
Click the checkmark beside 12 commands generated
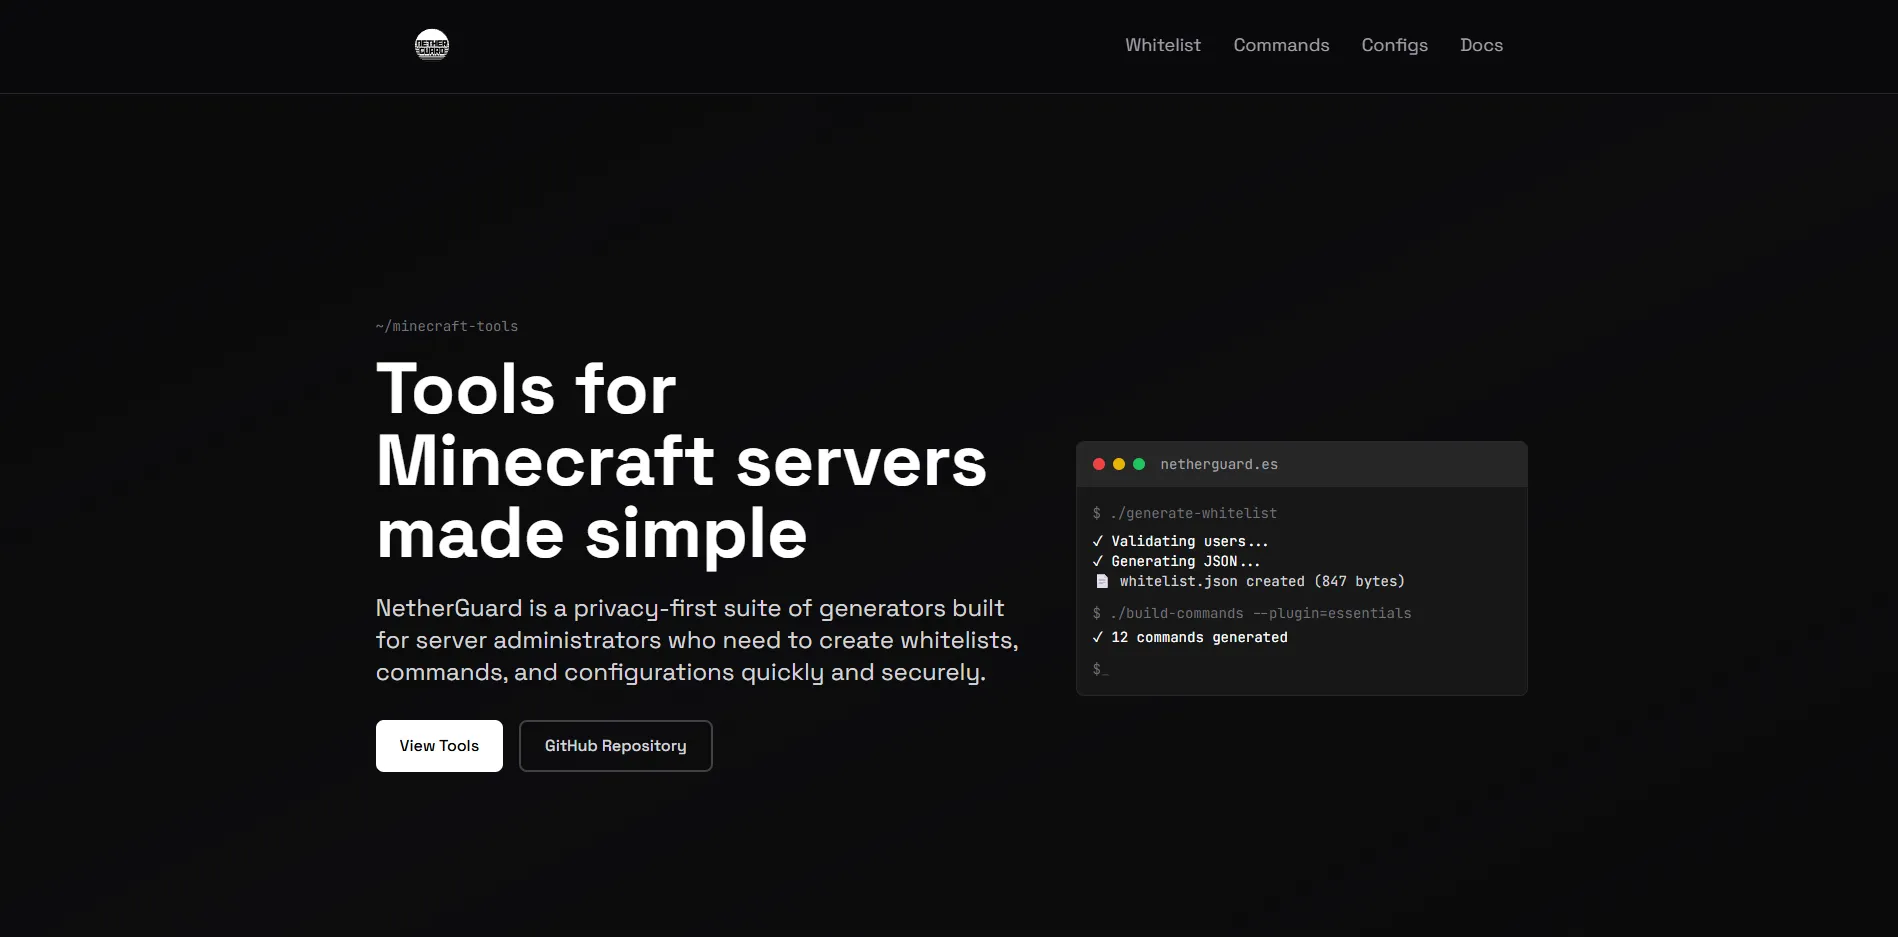[x=1098, y=637]
